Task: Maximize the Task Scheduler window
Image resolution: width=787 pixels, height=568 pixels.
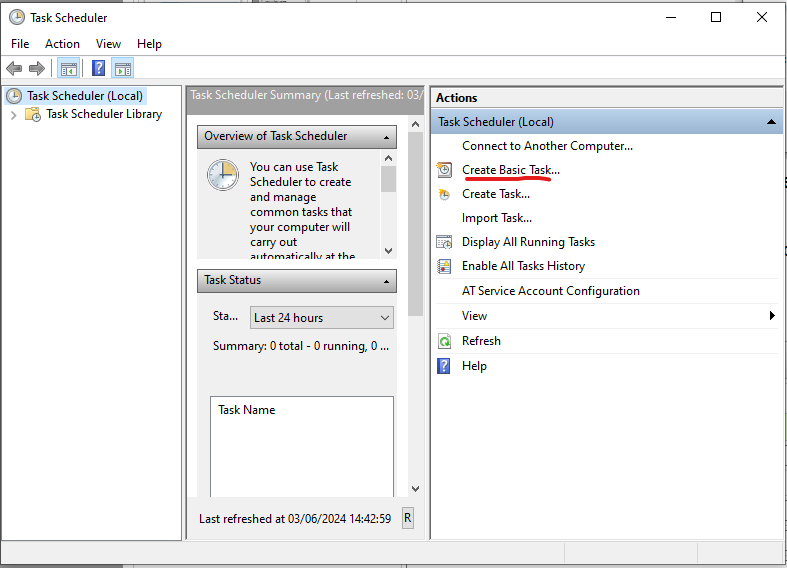Action: 716,17
